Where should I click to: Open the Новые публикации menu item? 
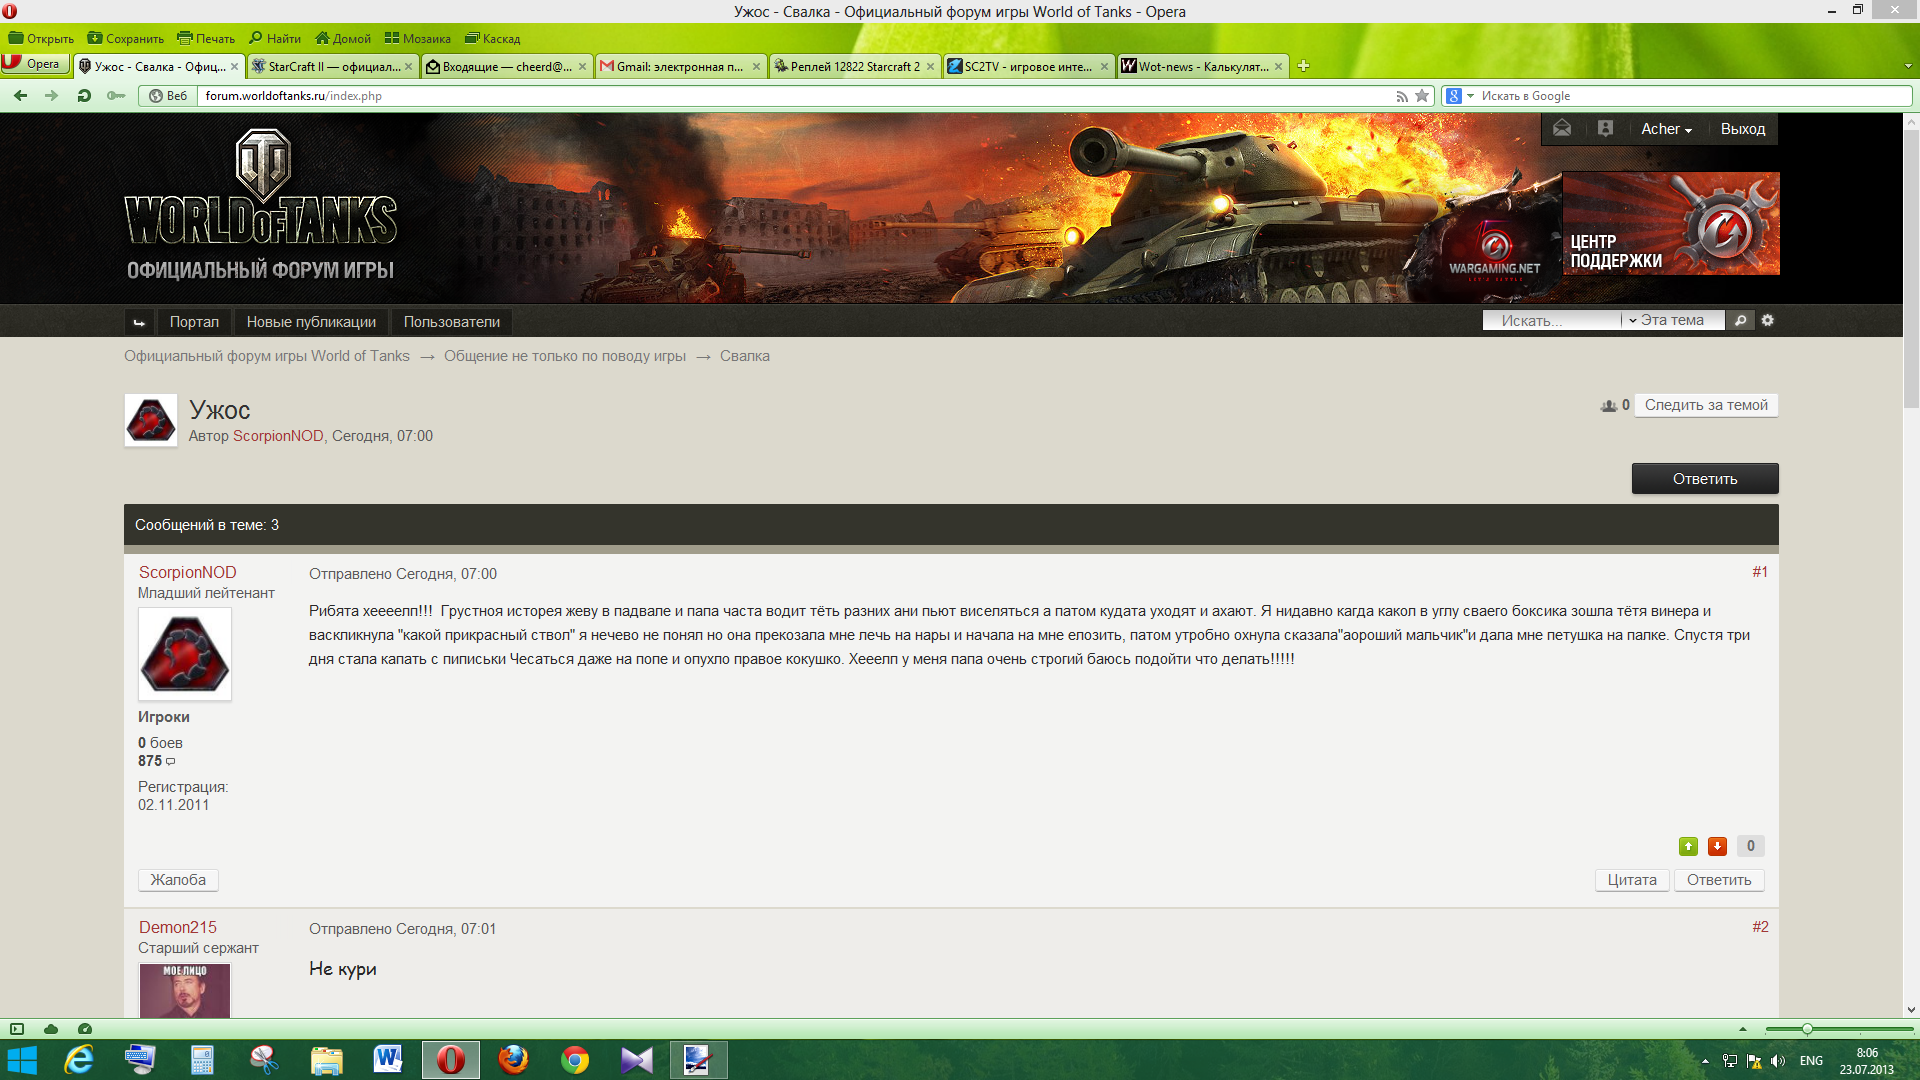click(311, 322)
